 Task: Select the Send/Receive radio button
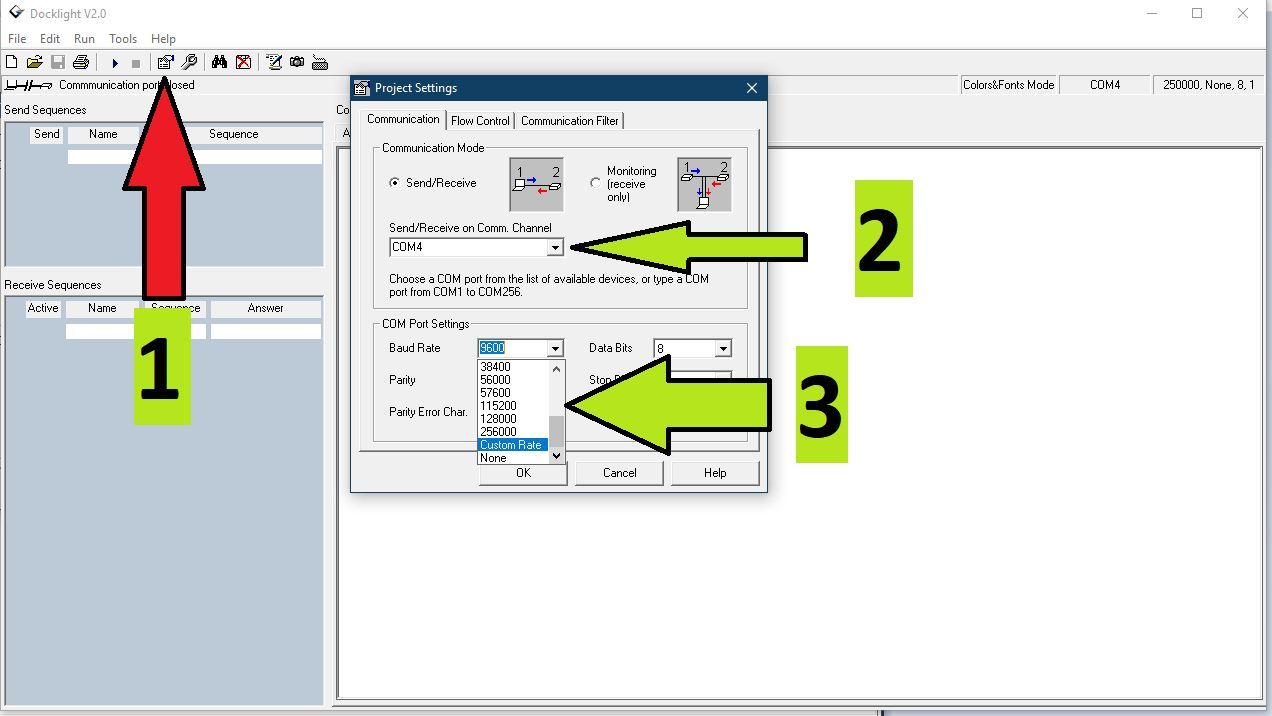point(395,183)
